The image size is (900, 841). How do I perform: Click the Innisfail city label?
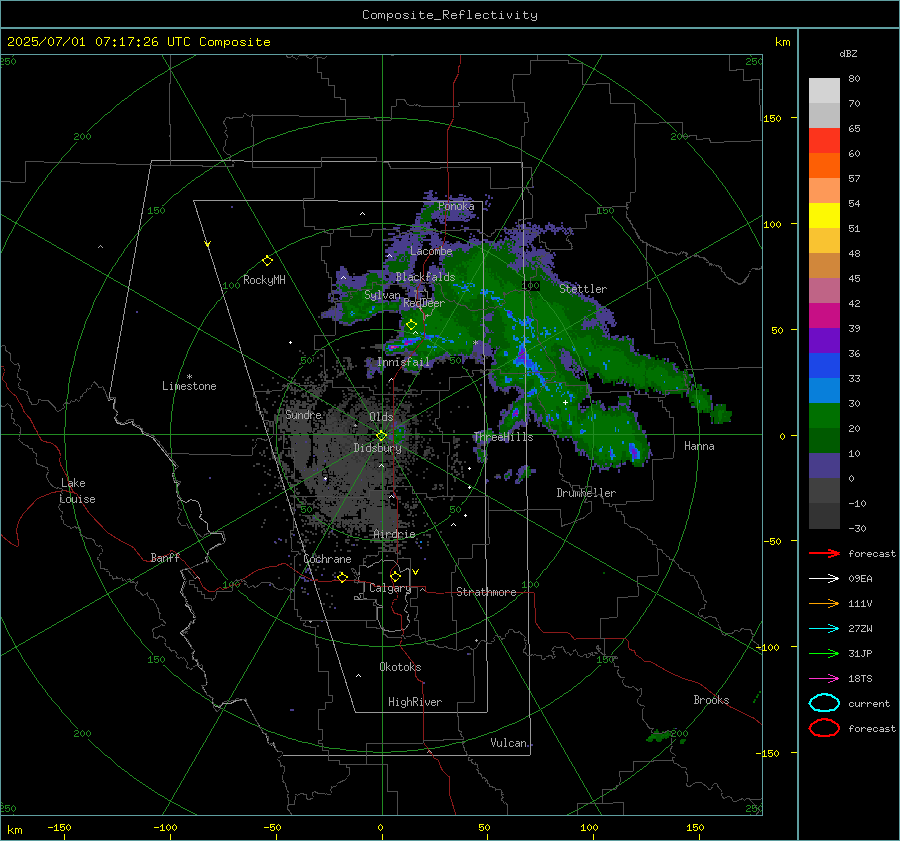pyautogui.click(x=403, y=362)
